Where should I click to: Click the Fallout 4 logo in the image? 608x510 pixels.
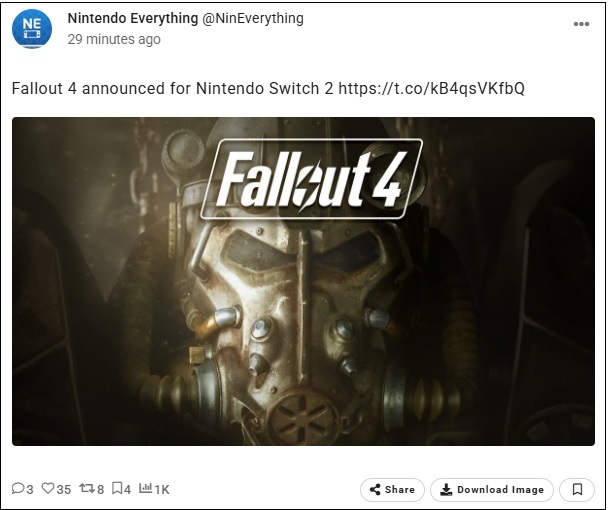pyautogui.click(x=311, y=176)
